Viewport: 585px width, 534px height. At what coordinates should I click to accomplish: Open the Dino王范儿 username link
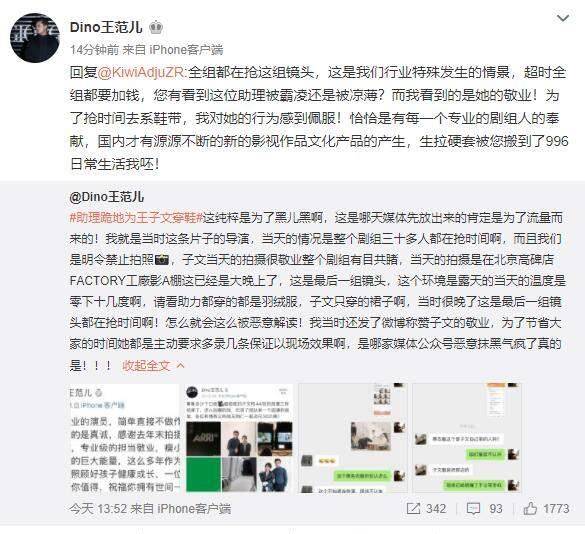(x=106, y=27)
